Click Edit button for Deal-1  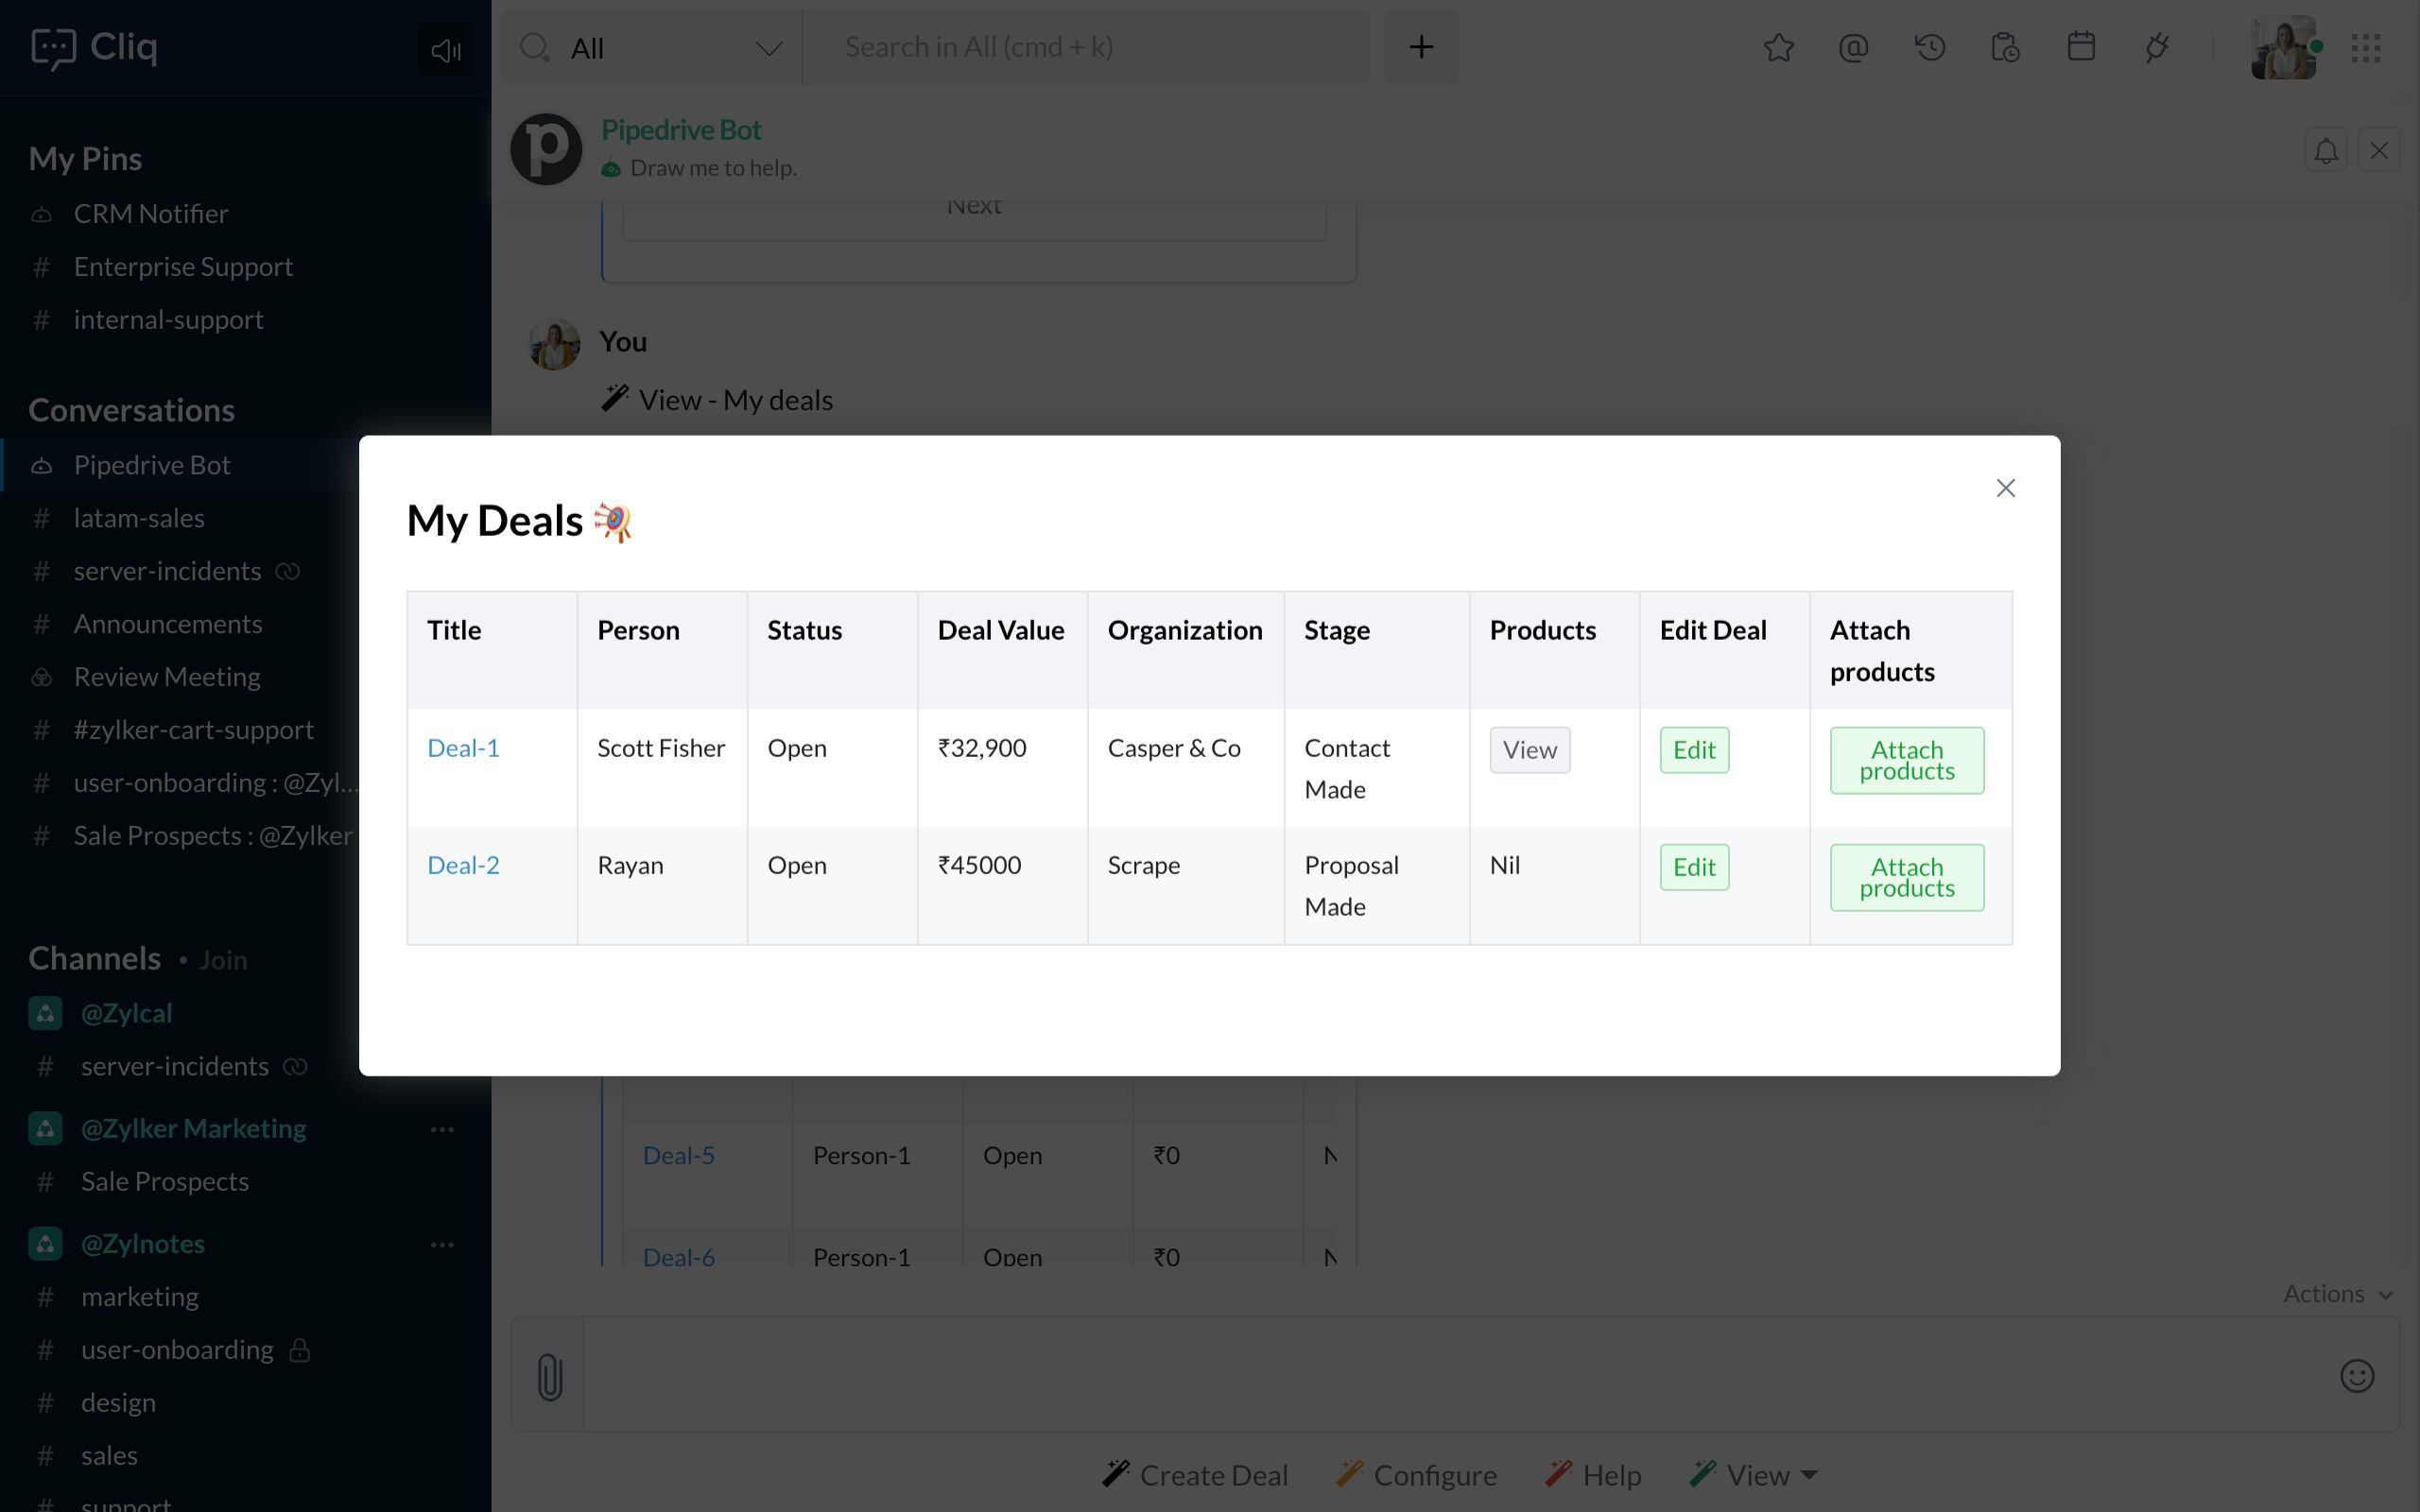coord(1694,750)
